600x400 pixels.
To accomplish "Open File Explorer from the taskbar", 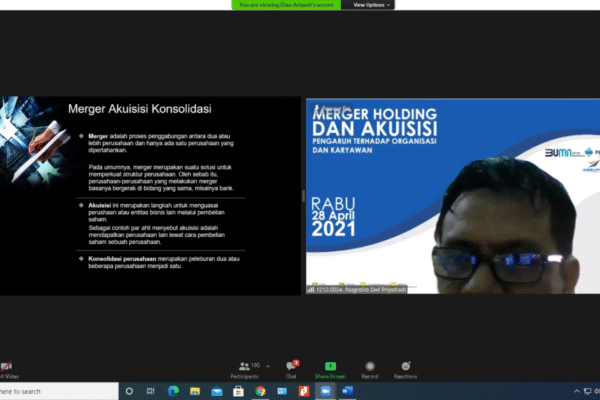I will (195, 391).
